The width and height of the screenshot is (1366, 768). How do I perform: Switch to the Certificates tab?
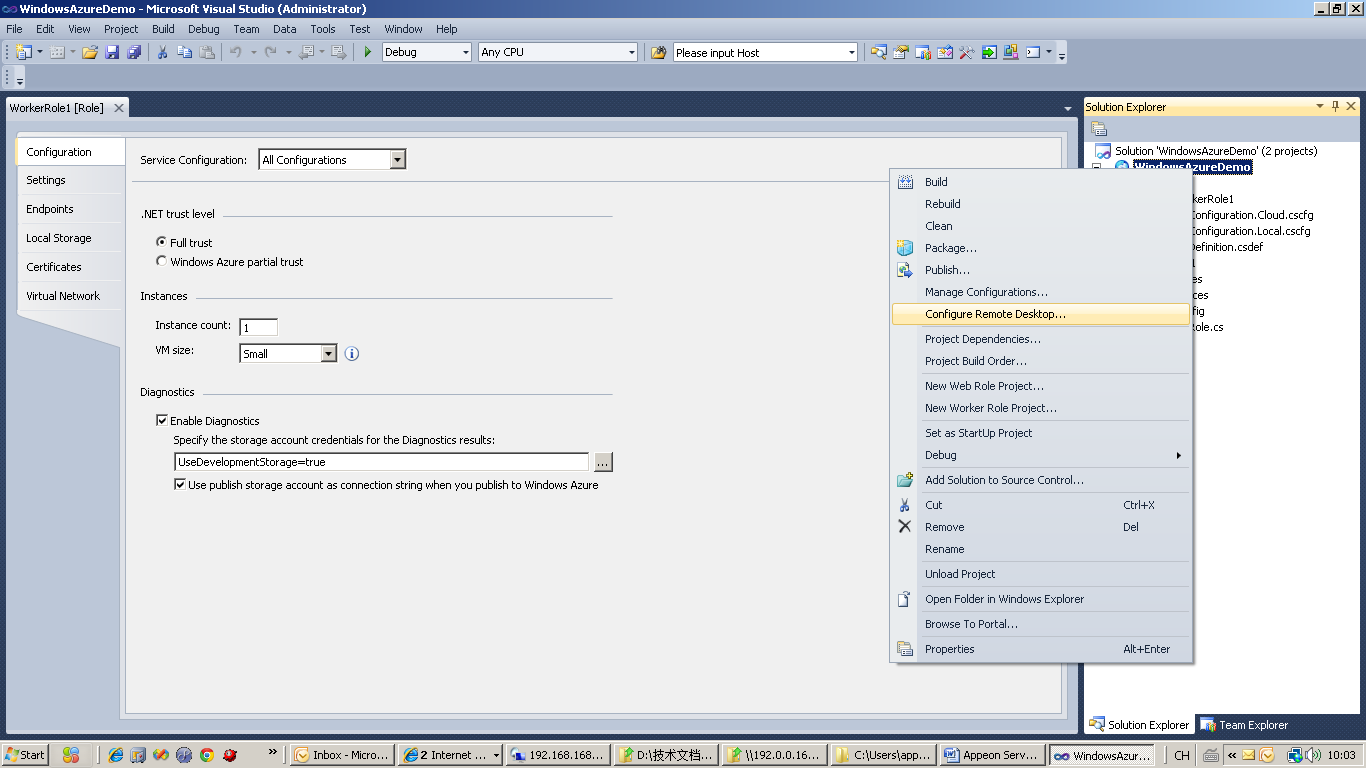[x=70, y=267]
